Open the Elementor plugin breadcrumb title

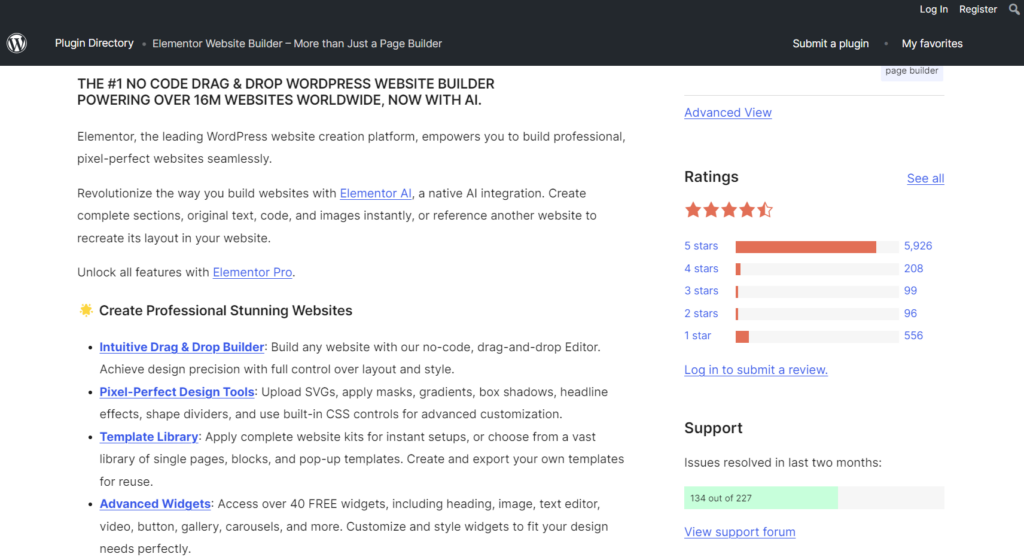pyautogui.click(x=297, y=44)
